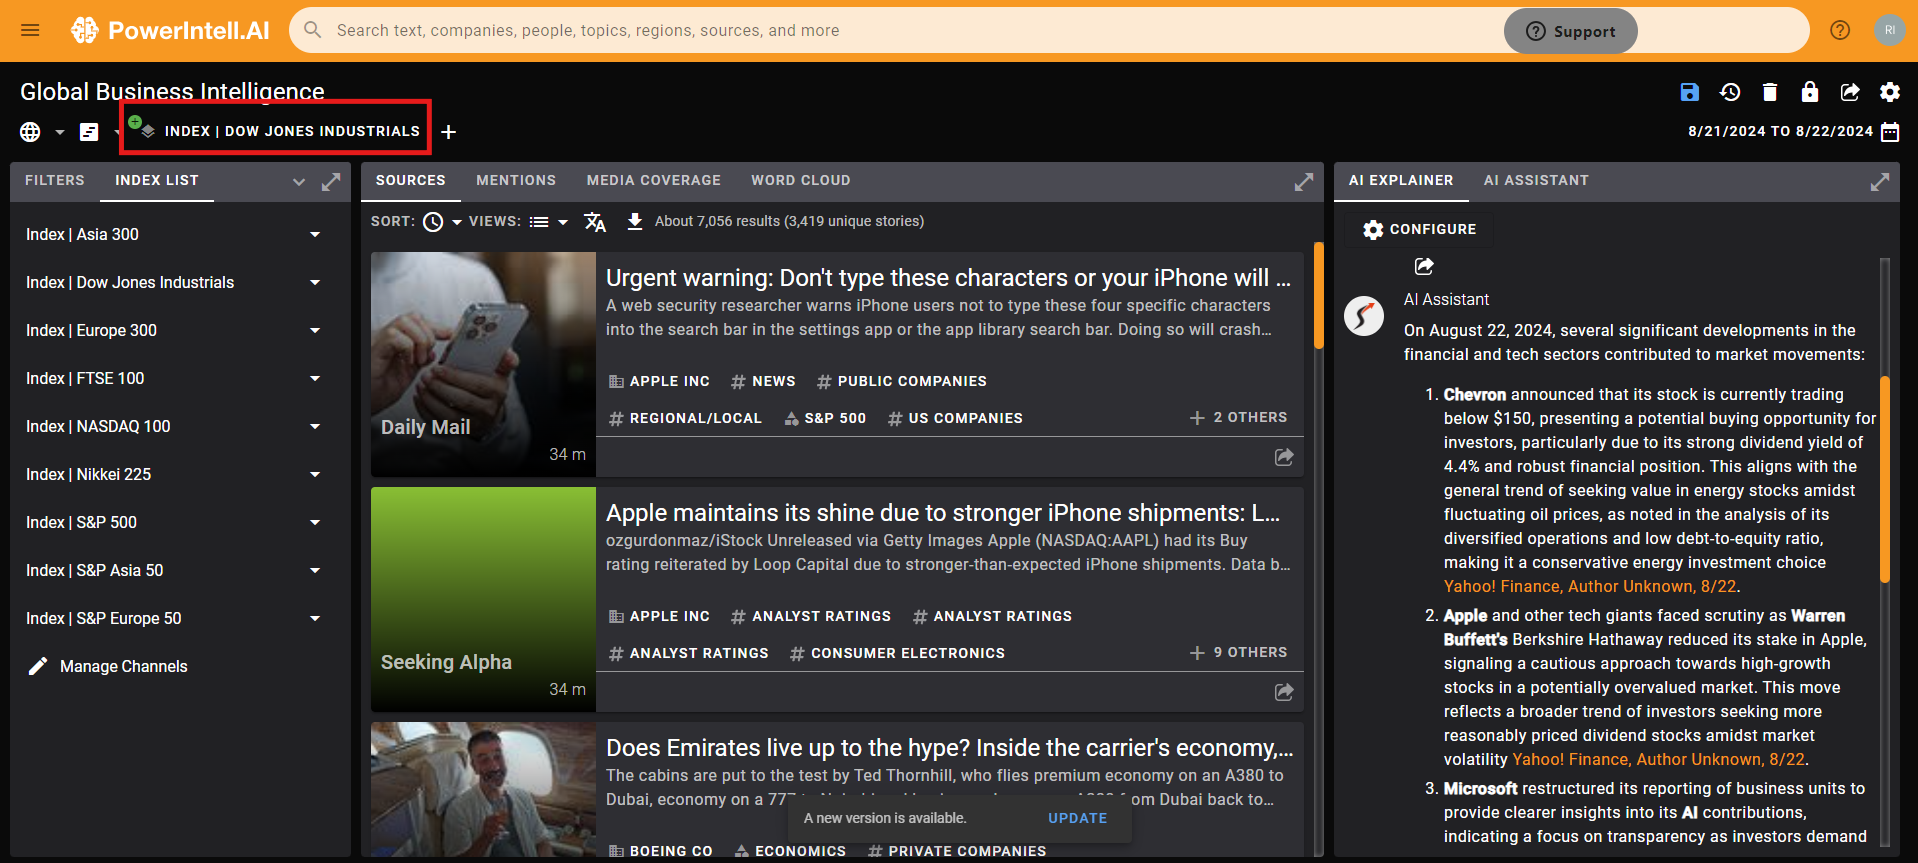Open the Word Cloud tab

click(x=801, y=181)
